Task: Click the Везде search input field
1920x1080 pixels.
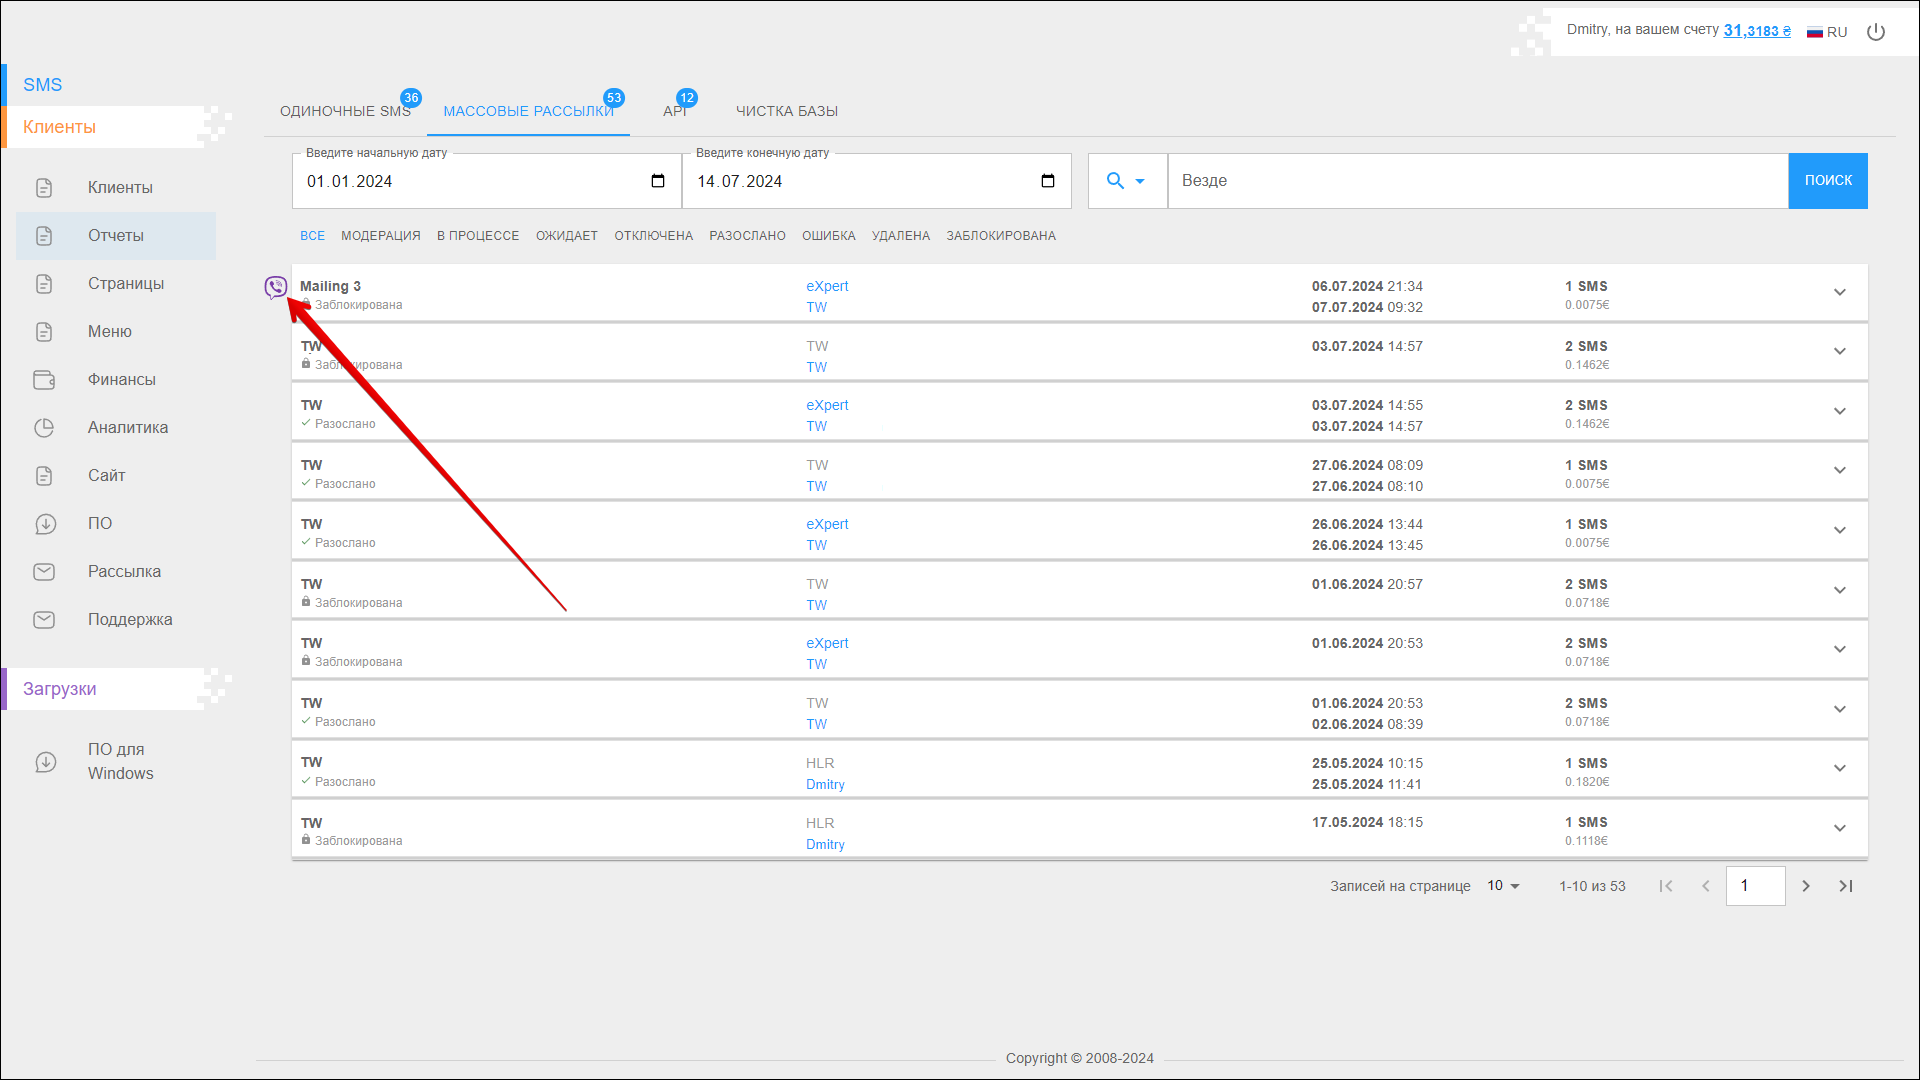Action: [x=1477, y=181]
